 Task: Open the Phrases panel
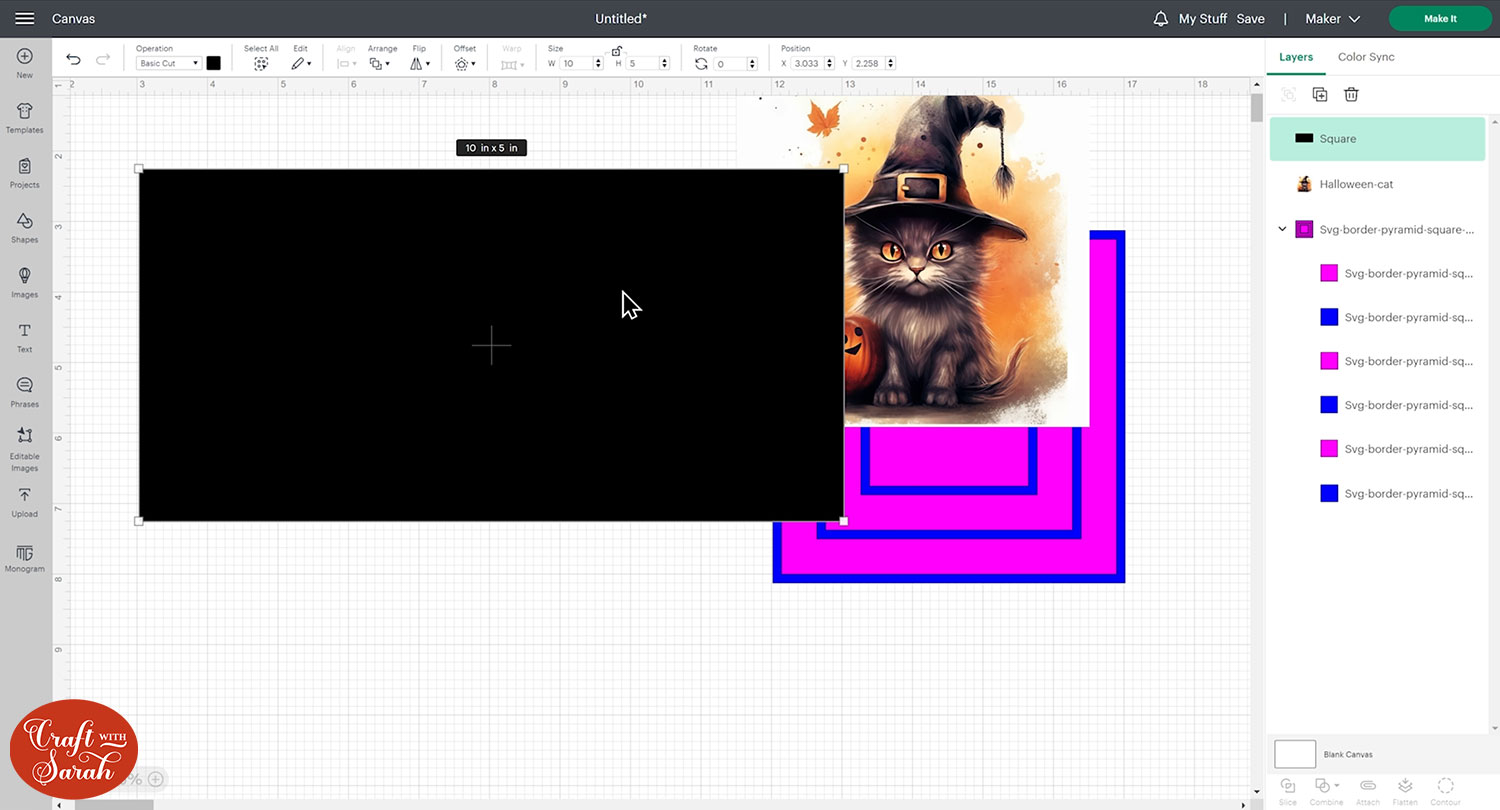25,393
